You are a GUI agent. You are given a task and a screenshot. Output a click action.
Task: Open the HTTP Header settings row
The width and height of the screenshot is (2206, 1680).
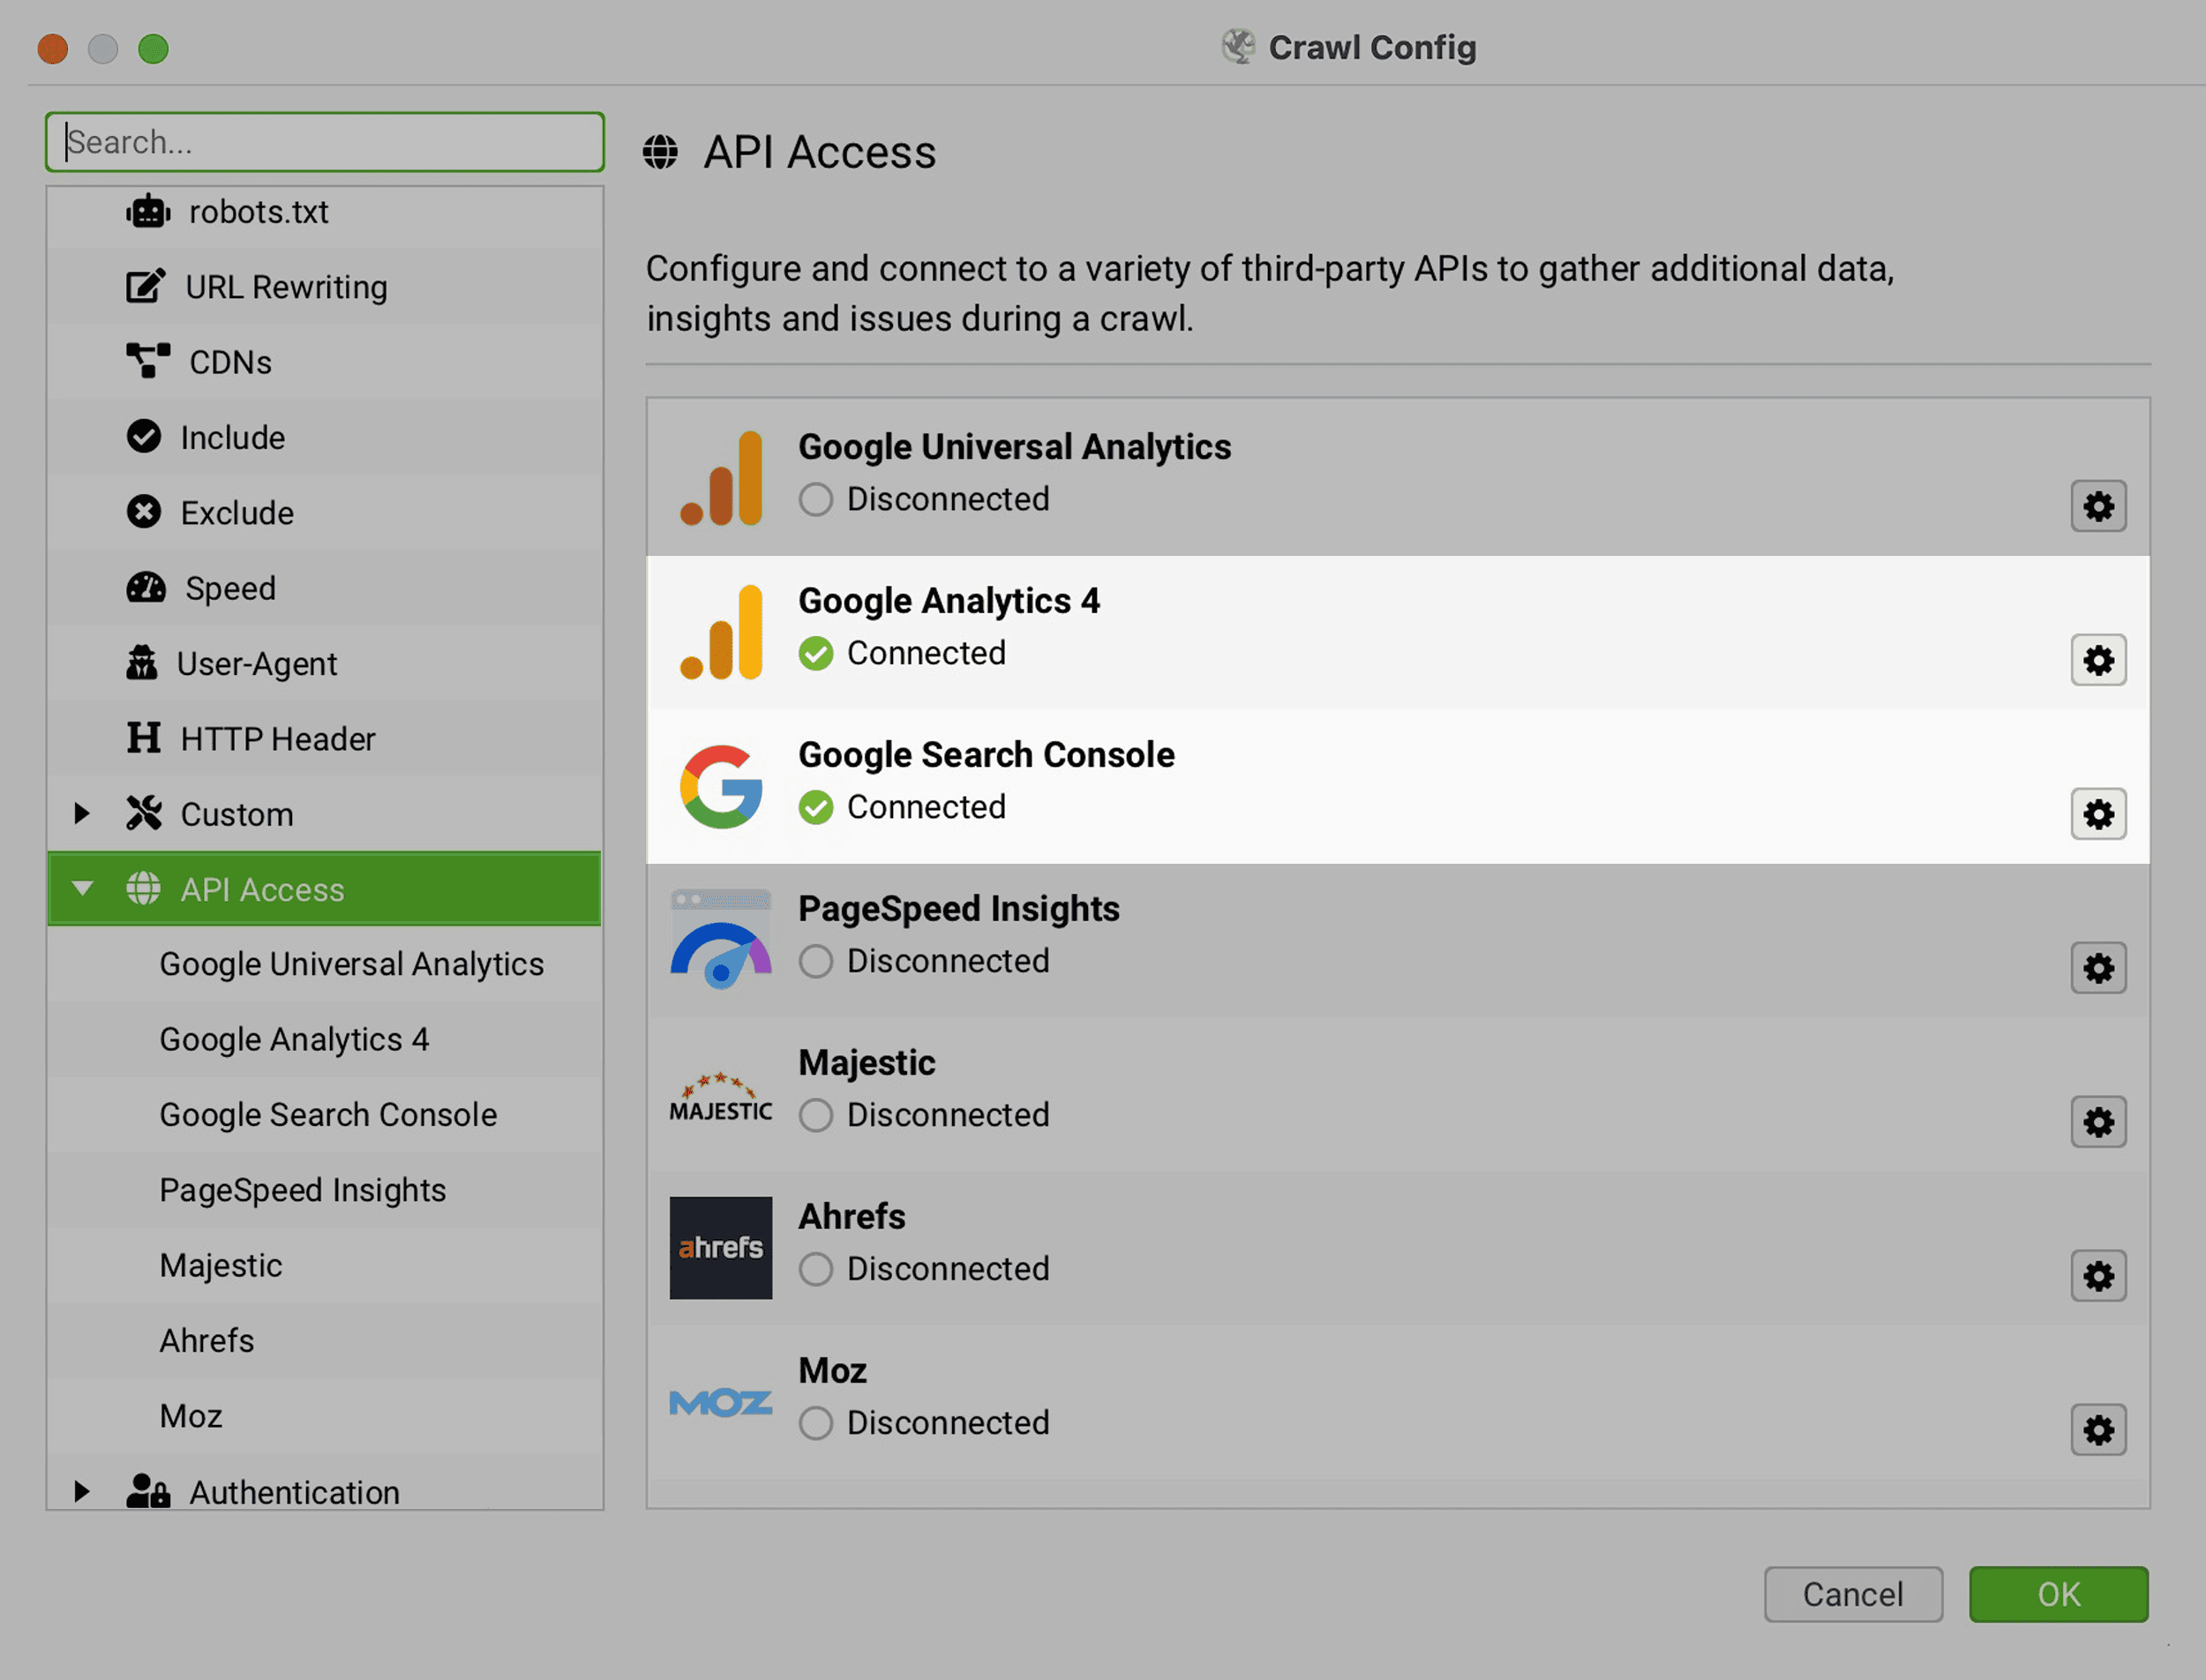pyautogui.click(x=325, y=739)
